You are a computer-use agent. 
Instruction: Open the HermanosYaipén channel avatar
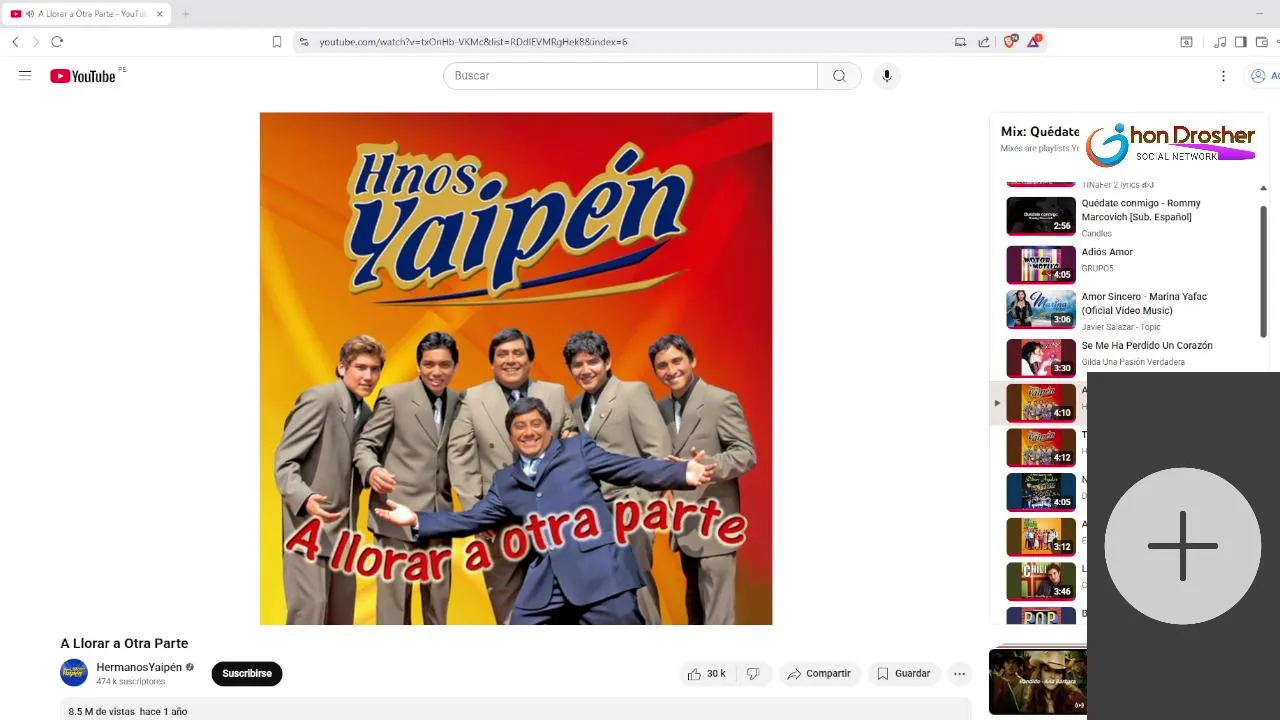point(74,673)
